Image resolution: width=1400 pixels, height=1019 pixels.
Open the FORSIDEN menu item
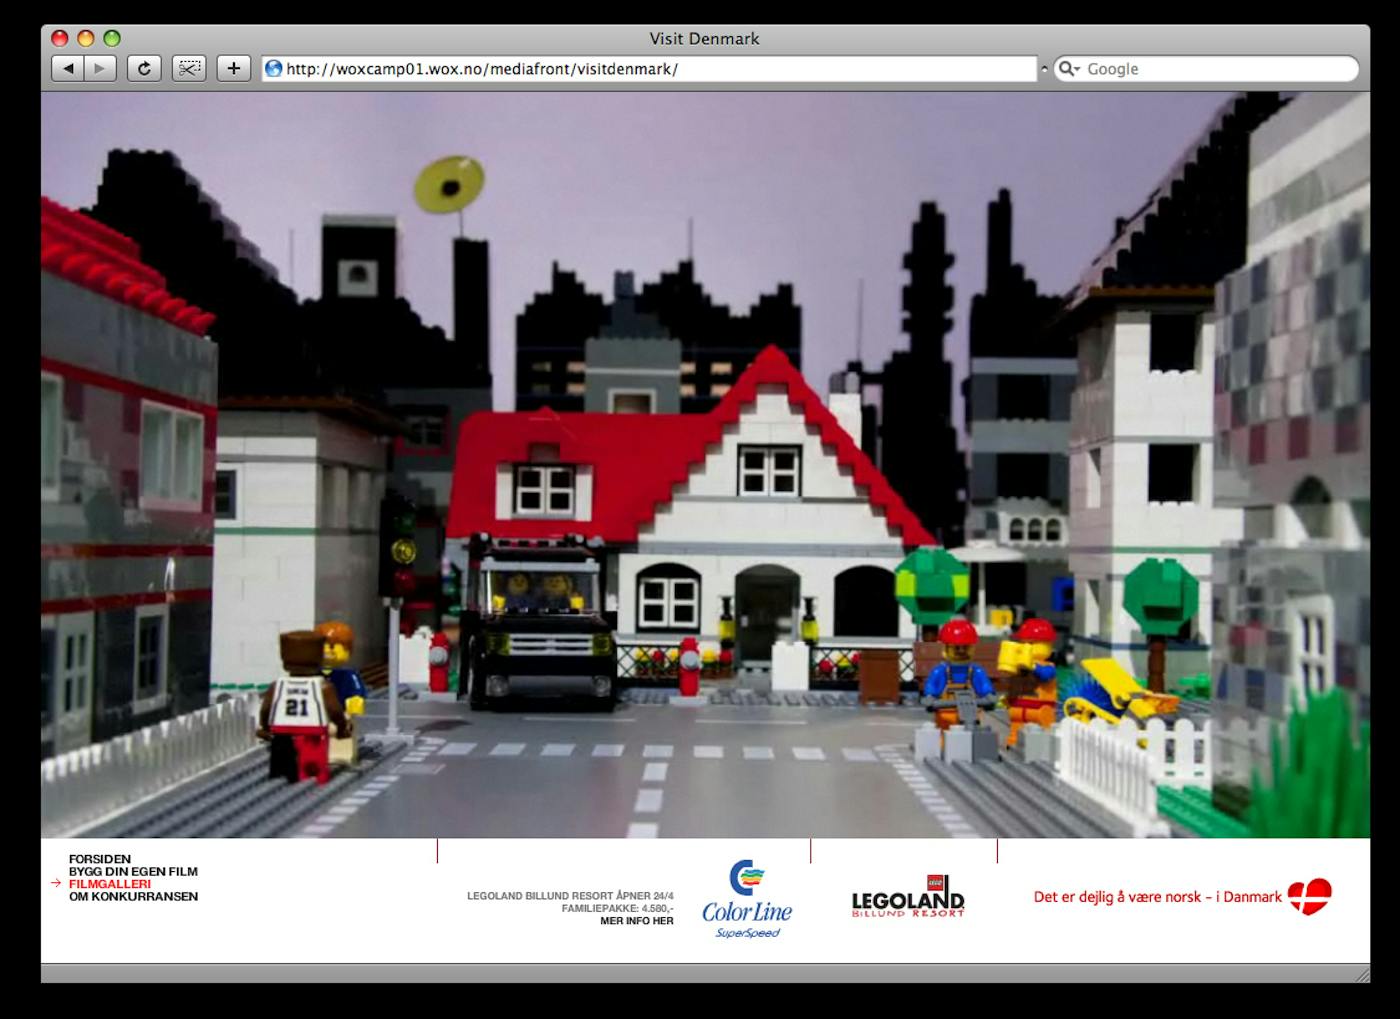tap(100, 859)
